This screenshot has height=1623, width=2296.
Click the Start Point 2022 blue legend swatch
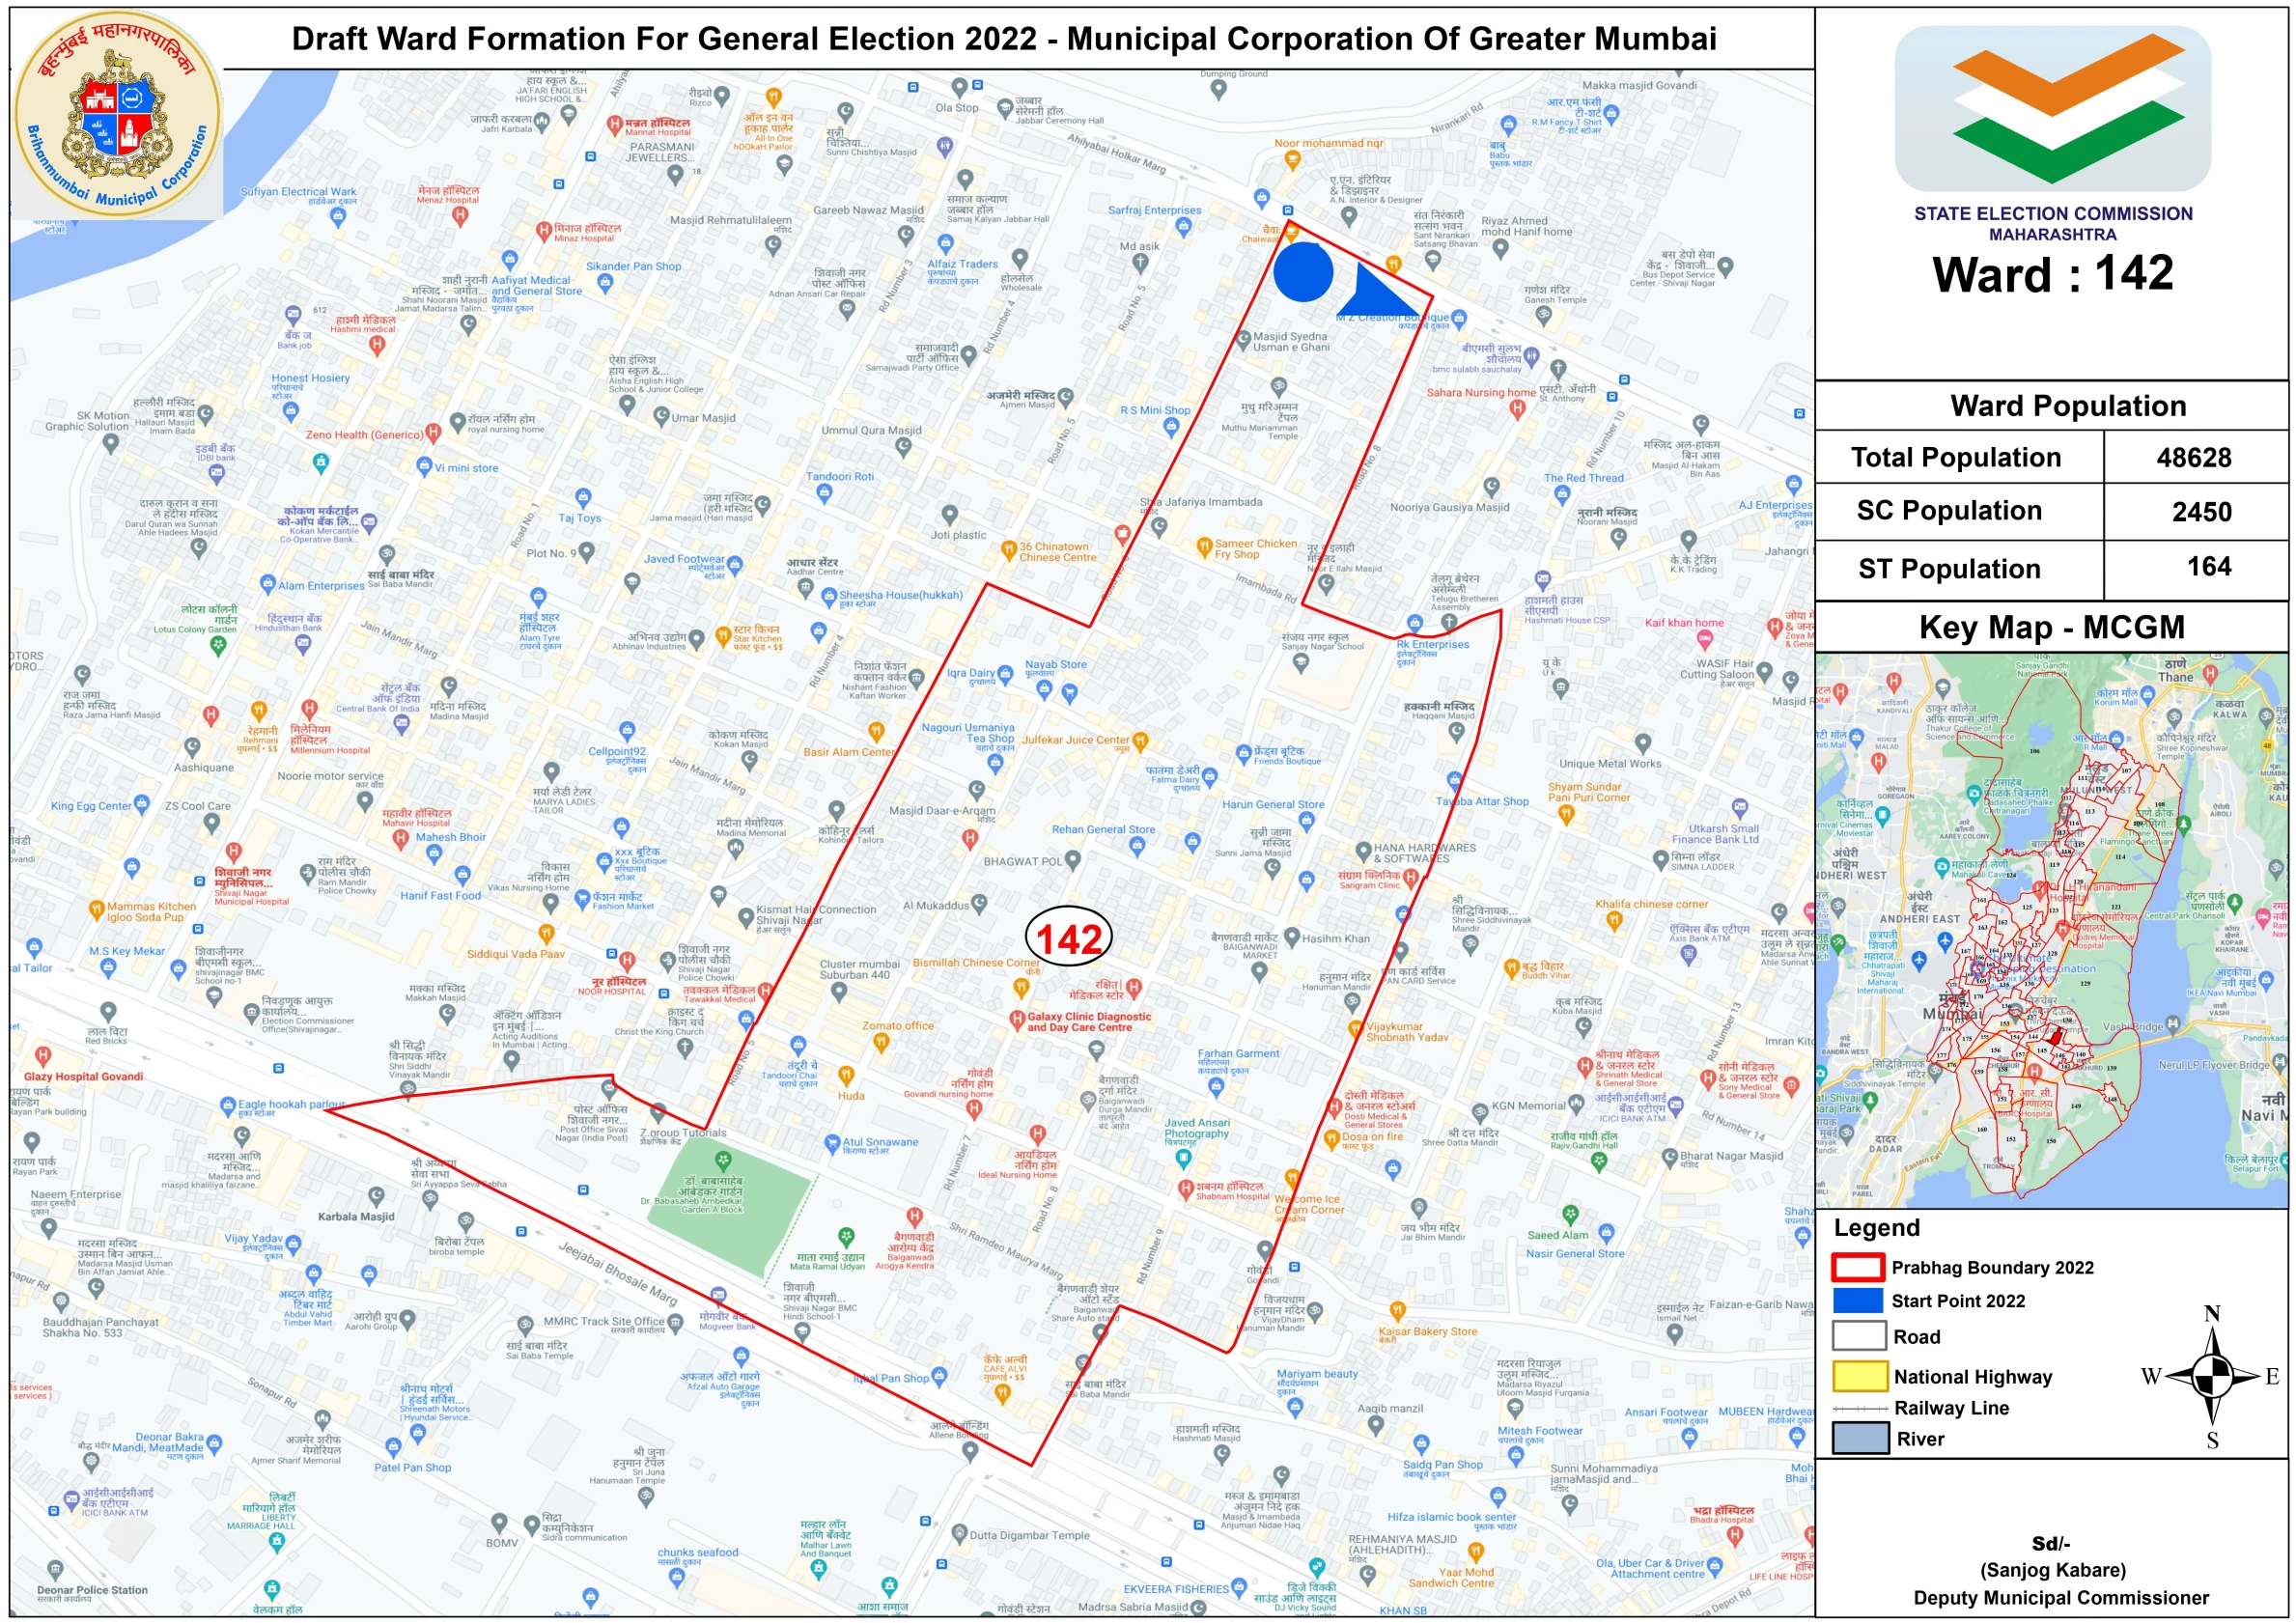1857,1300
